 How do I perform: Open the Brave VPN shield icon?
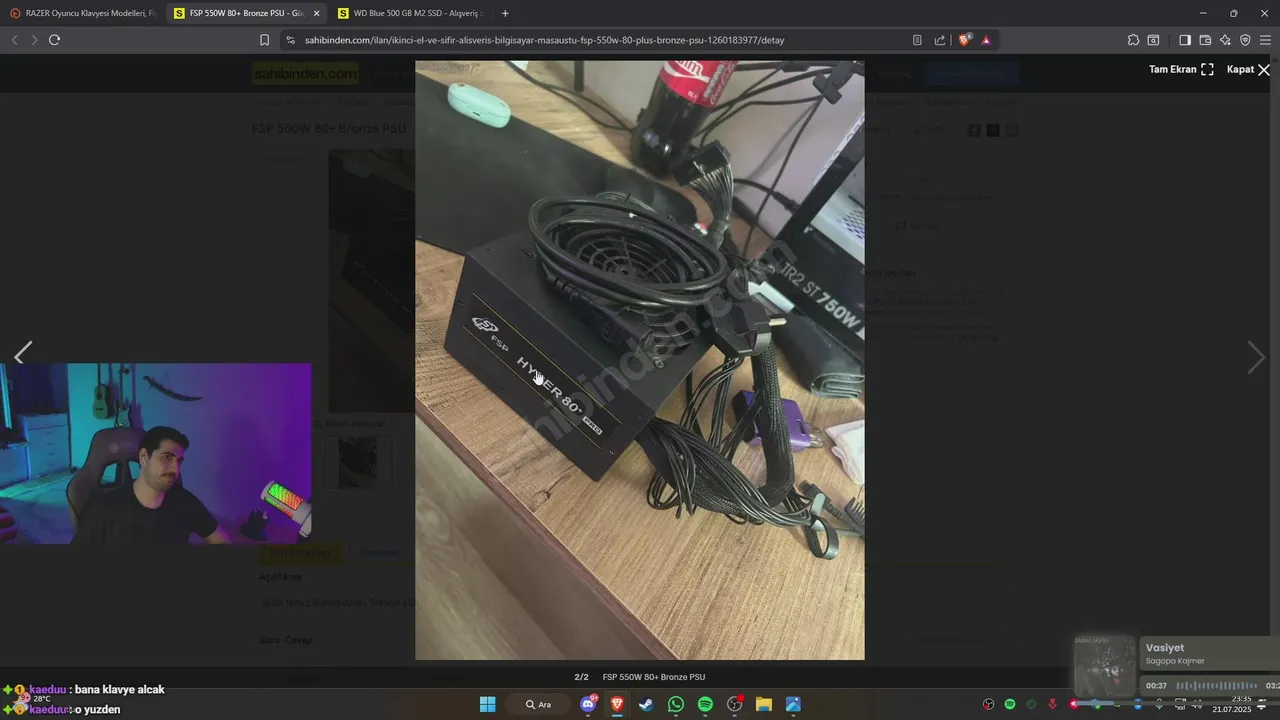[x=1245, y=40]
